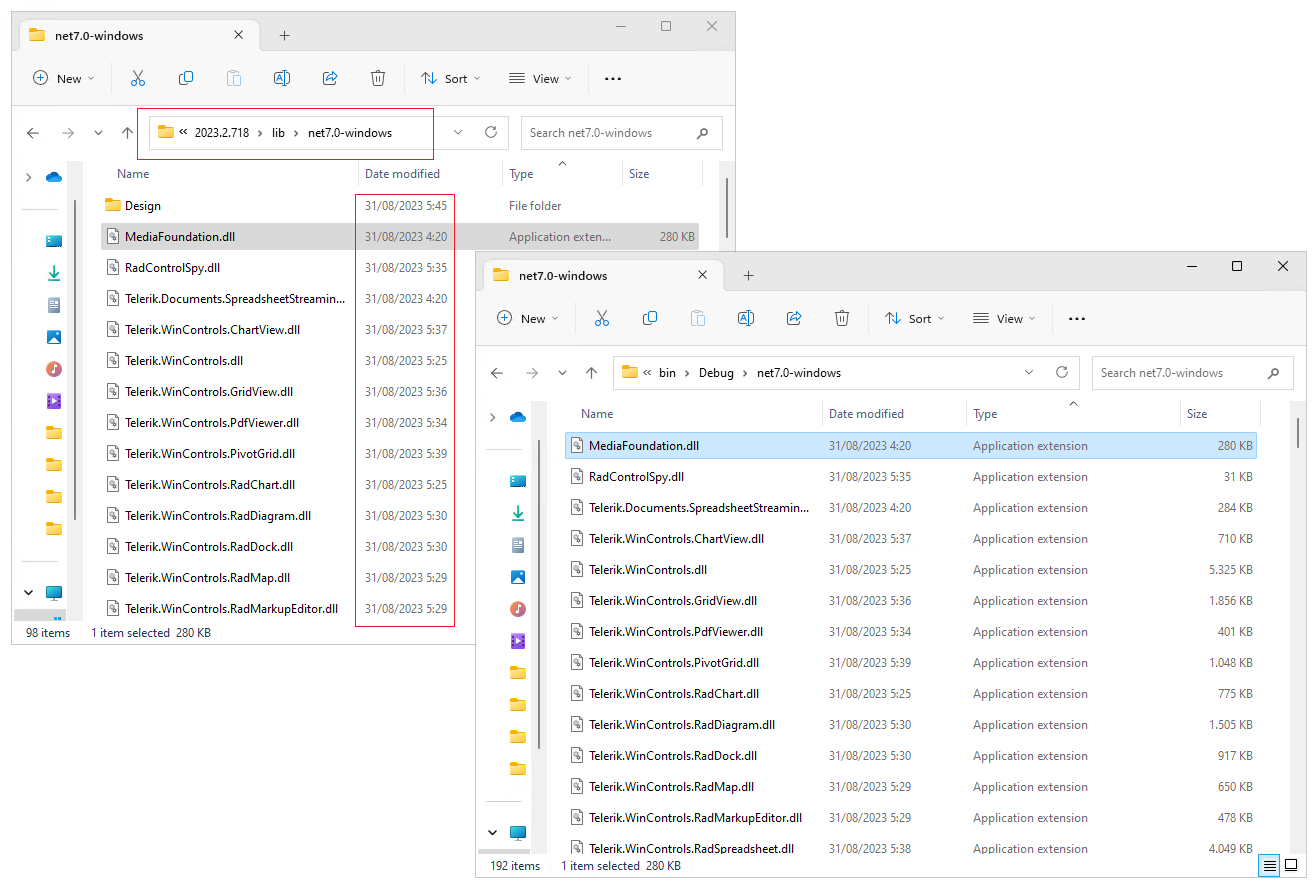The image size is (1316, 890).
Task: Click the bin breadcrumb in the address bar
Action: pyautogui.click(x=667, y=373)
